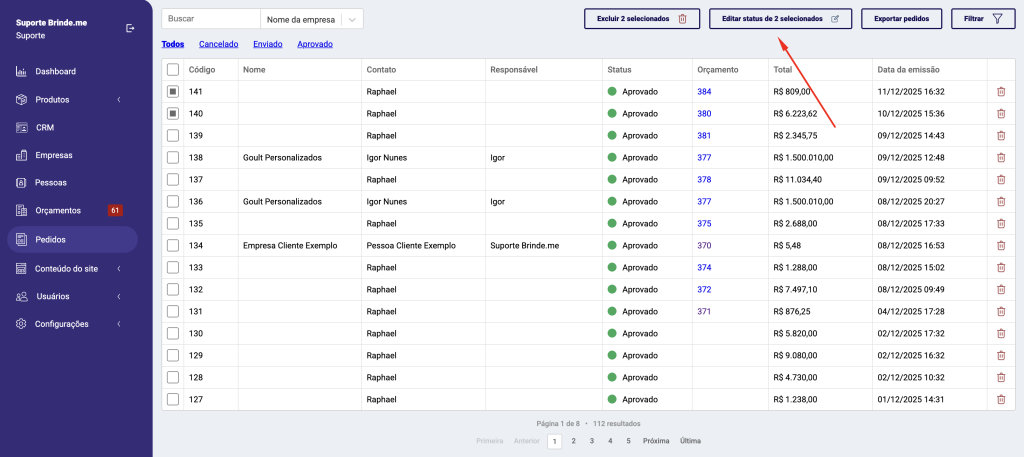Screen dimensions: 1024x457
Task: Click the logout icon beside Suporte Brinde.me
Action: click(130, 28)
